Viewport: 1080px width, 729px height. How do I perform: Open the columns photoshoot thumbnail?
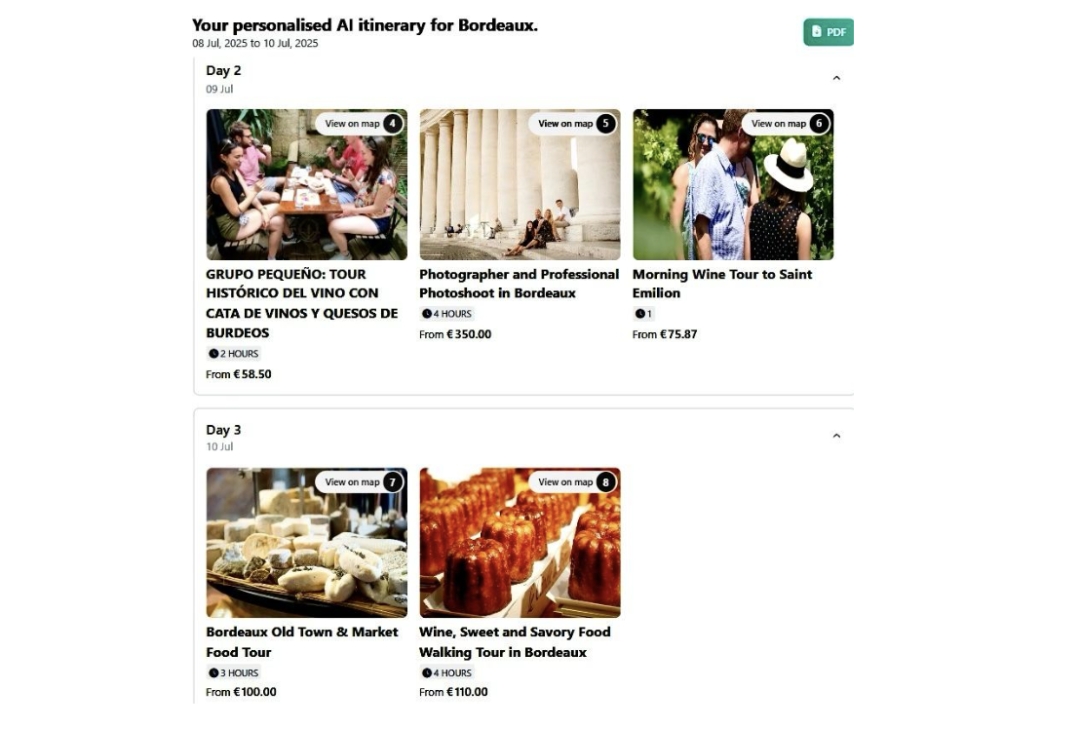520,184
